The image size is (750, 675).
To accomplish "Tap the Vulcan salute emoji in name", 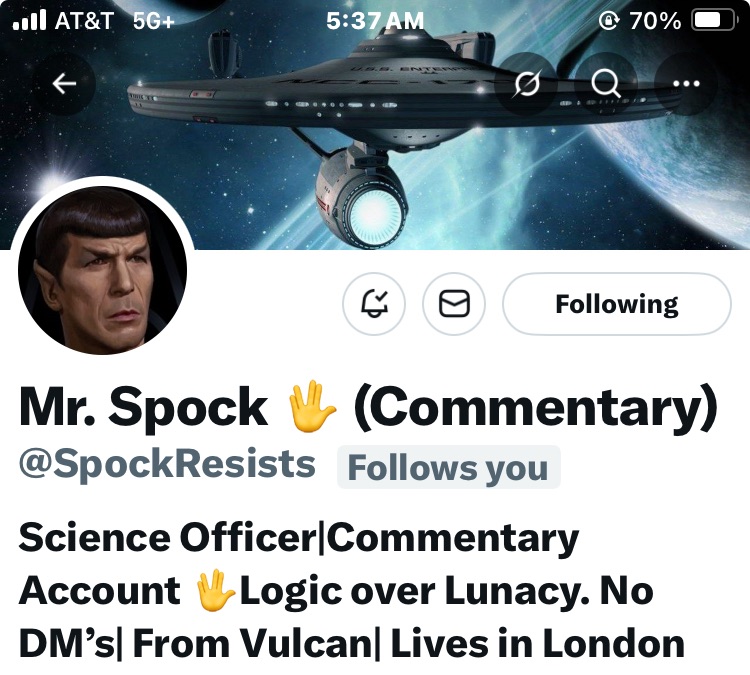I will click(310, 406).
